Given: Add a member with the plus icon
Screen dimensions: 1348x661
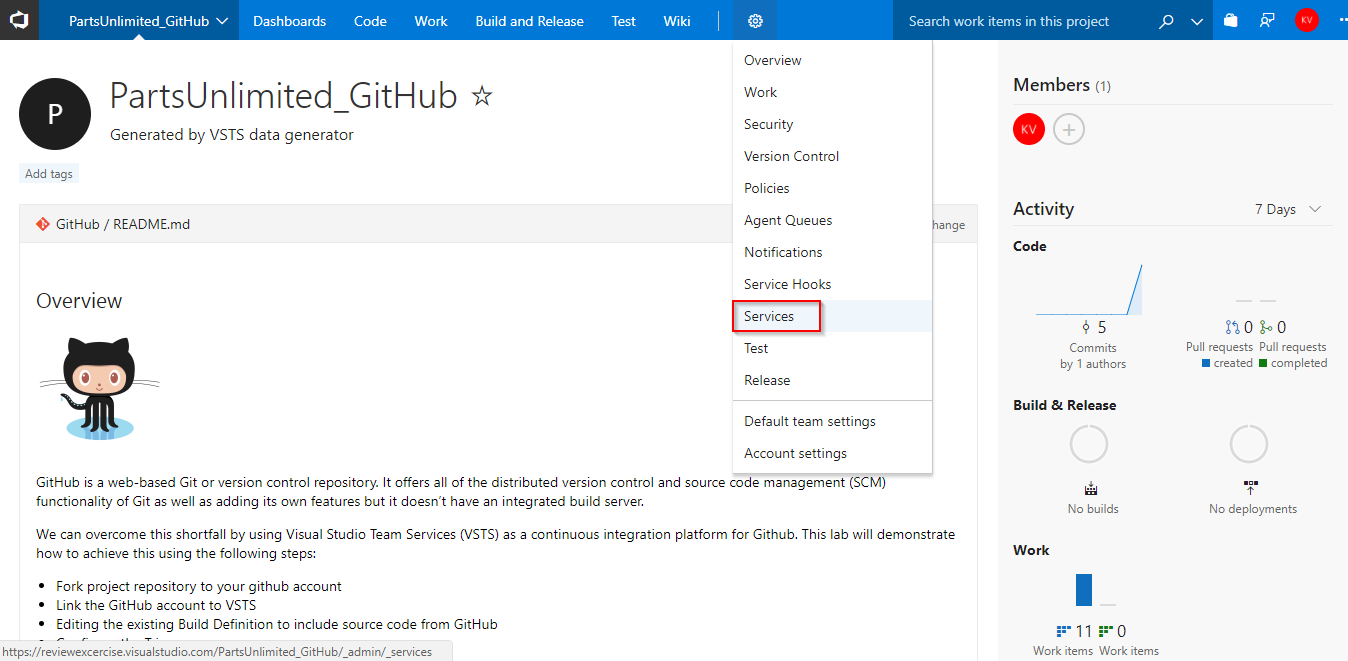Looking at the screenshot, I should tap(1069, 129).
